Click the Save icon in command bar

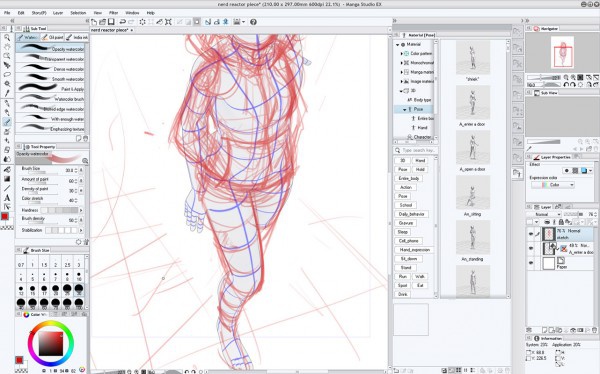click(111, 22)
